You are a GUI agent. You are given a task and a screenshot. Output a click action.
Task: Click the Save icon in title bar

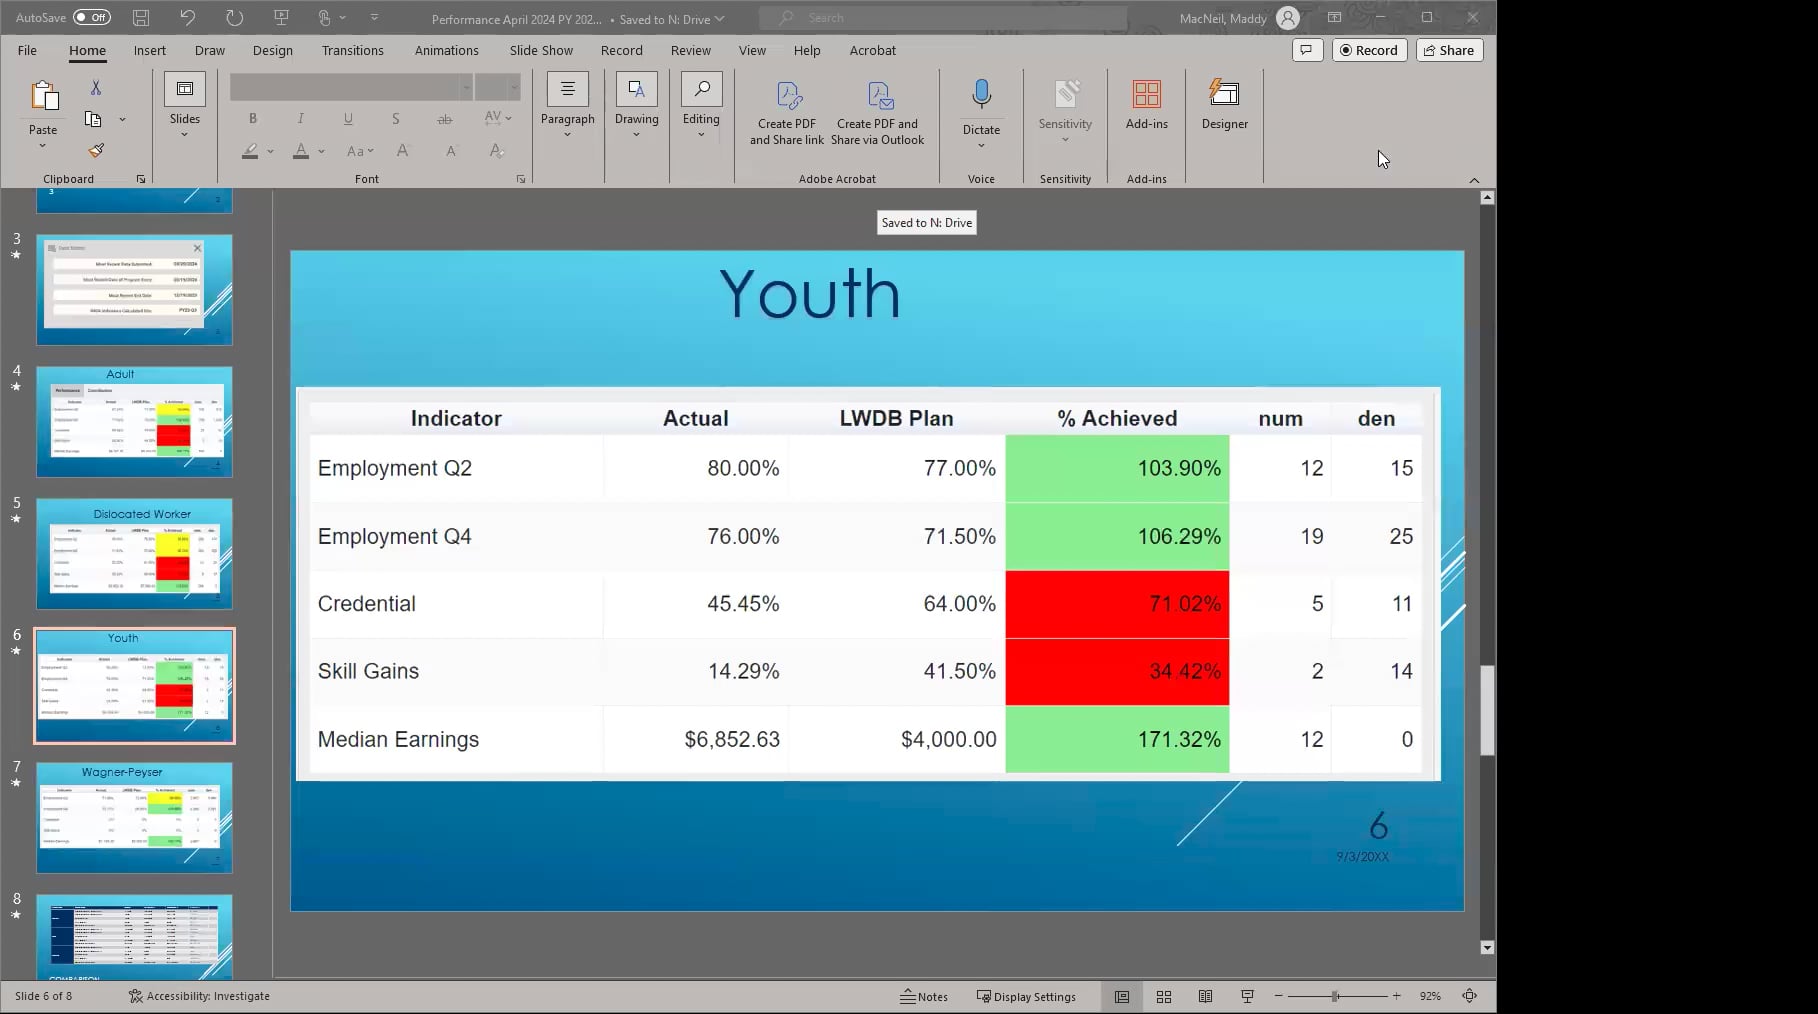[141, 18]
